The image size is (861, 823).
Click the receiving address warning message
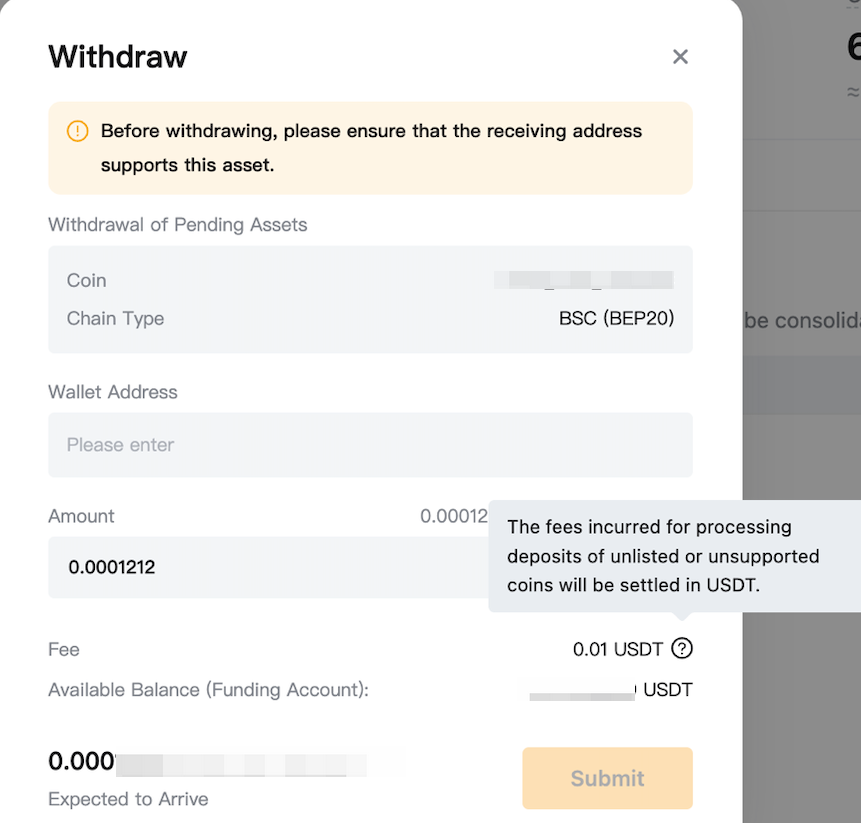click(x=371, y=148)
